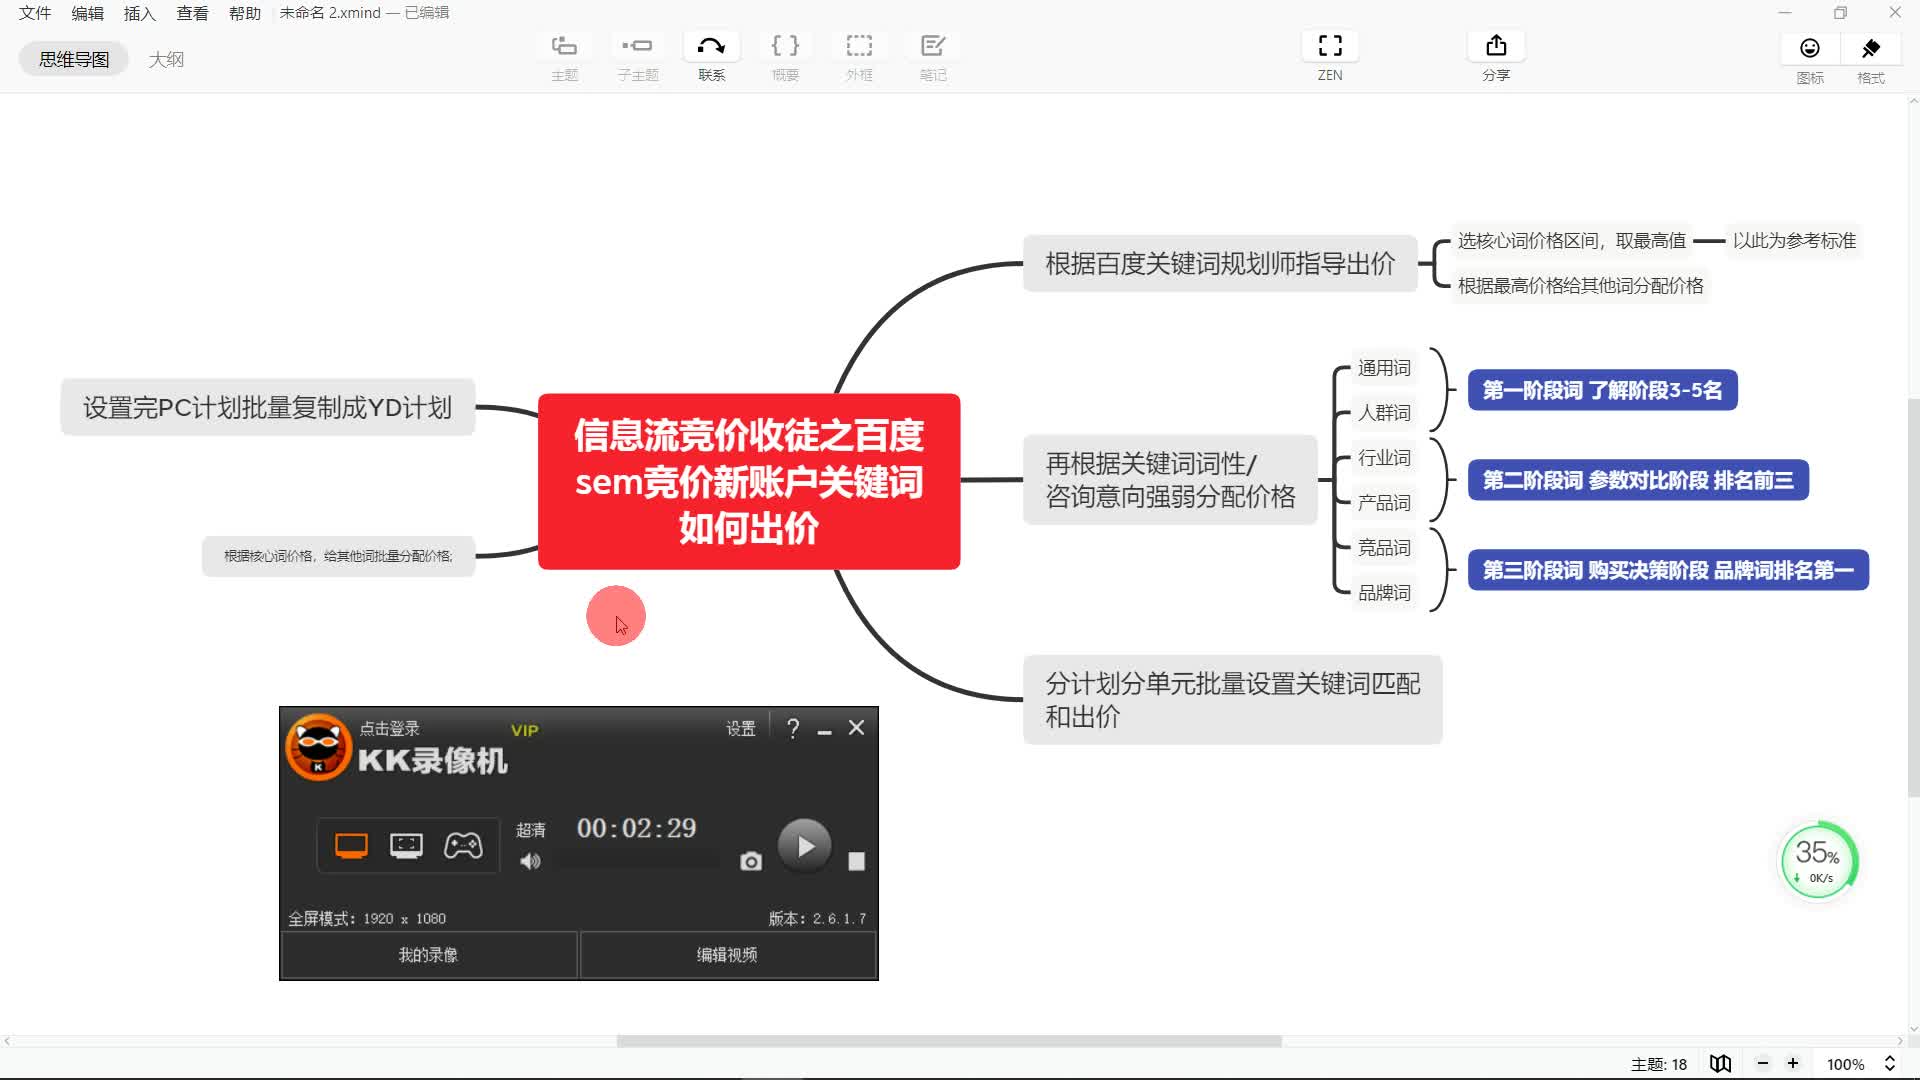Open the 帮助 menu
The image size is (1920, 1080).
coord(245,13)
